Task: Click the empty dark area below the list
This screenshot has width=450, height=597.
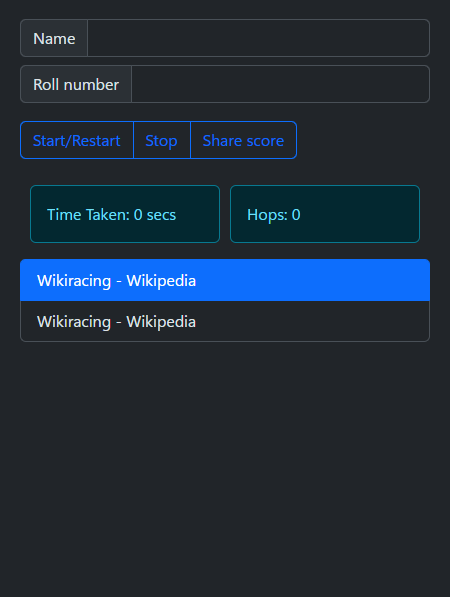Action: (x=225, y=468)
